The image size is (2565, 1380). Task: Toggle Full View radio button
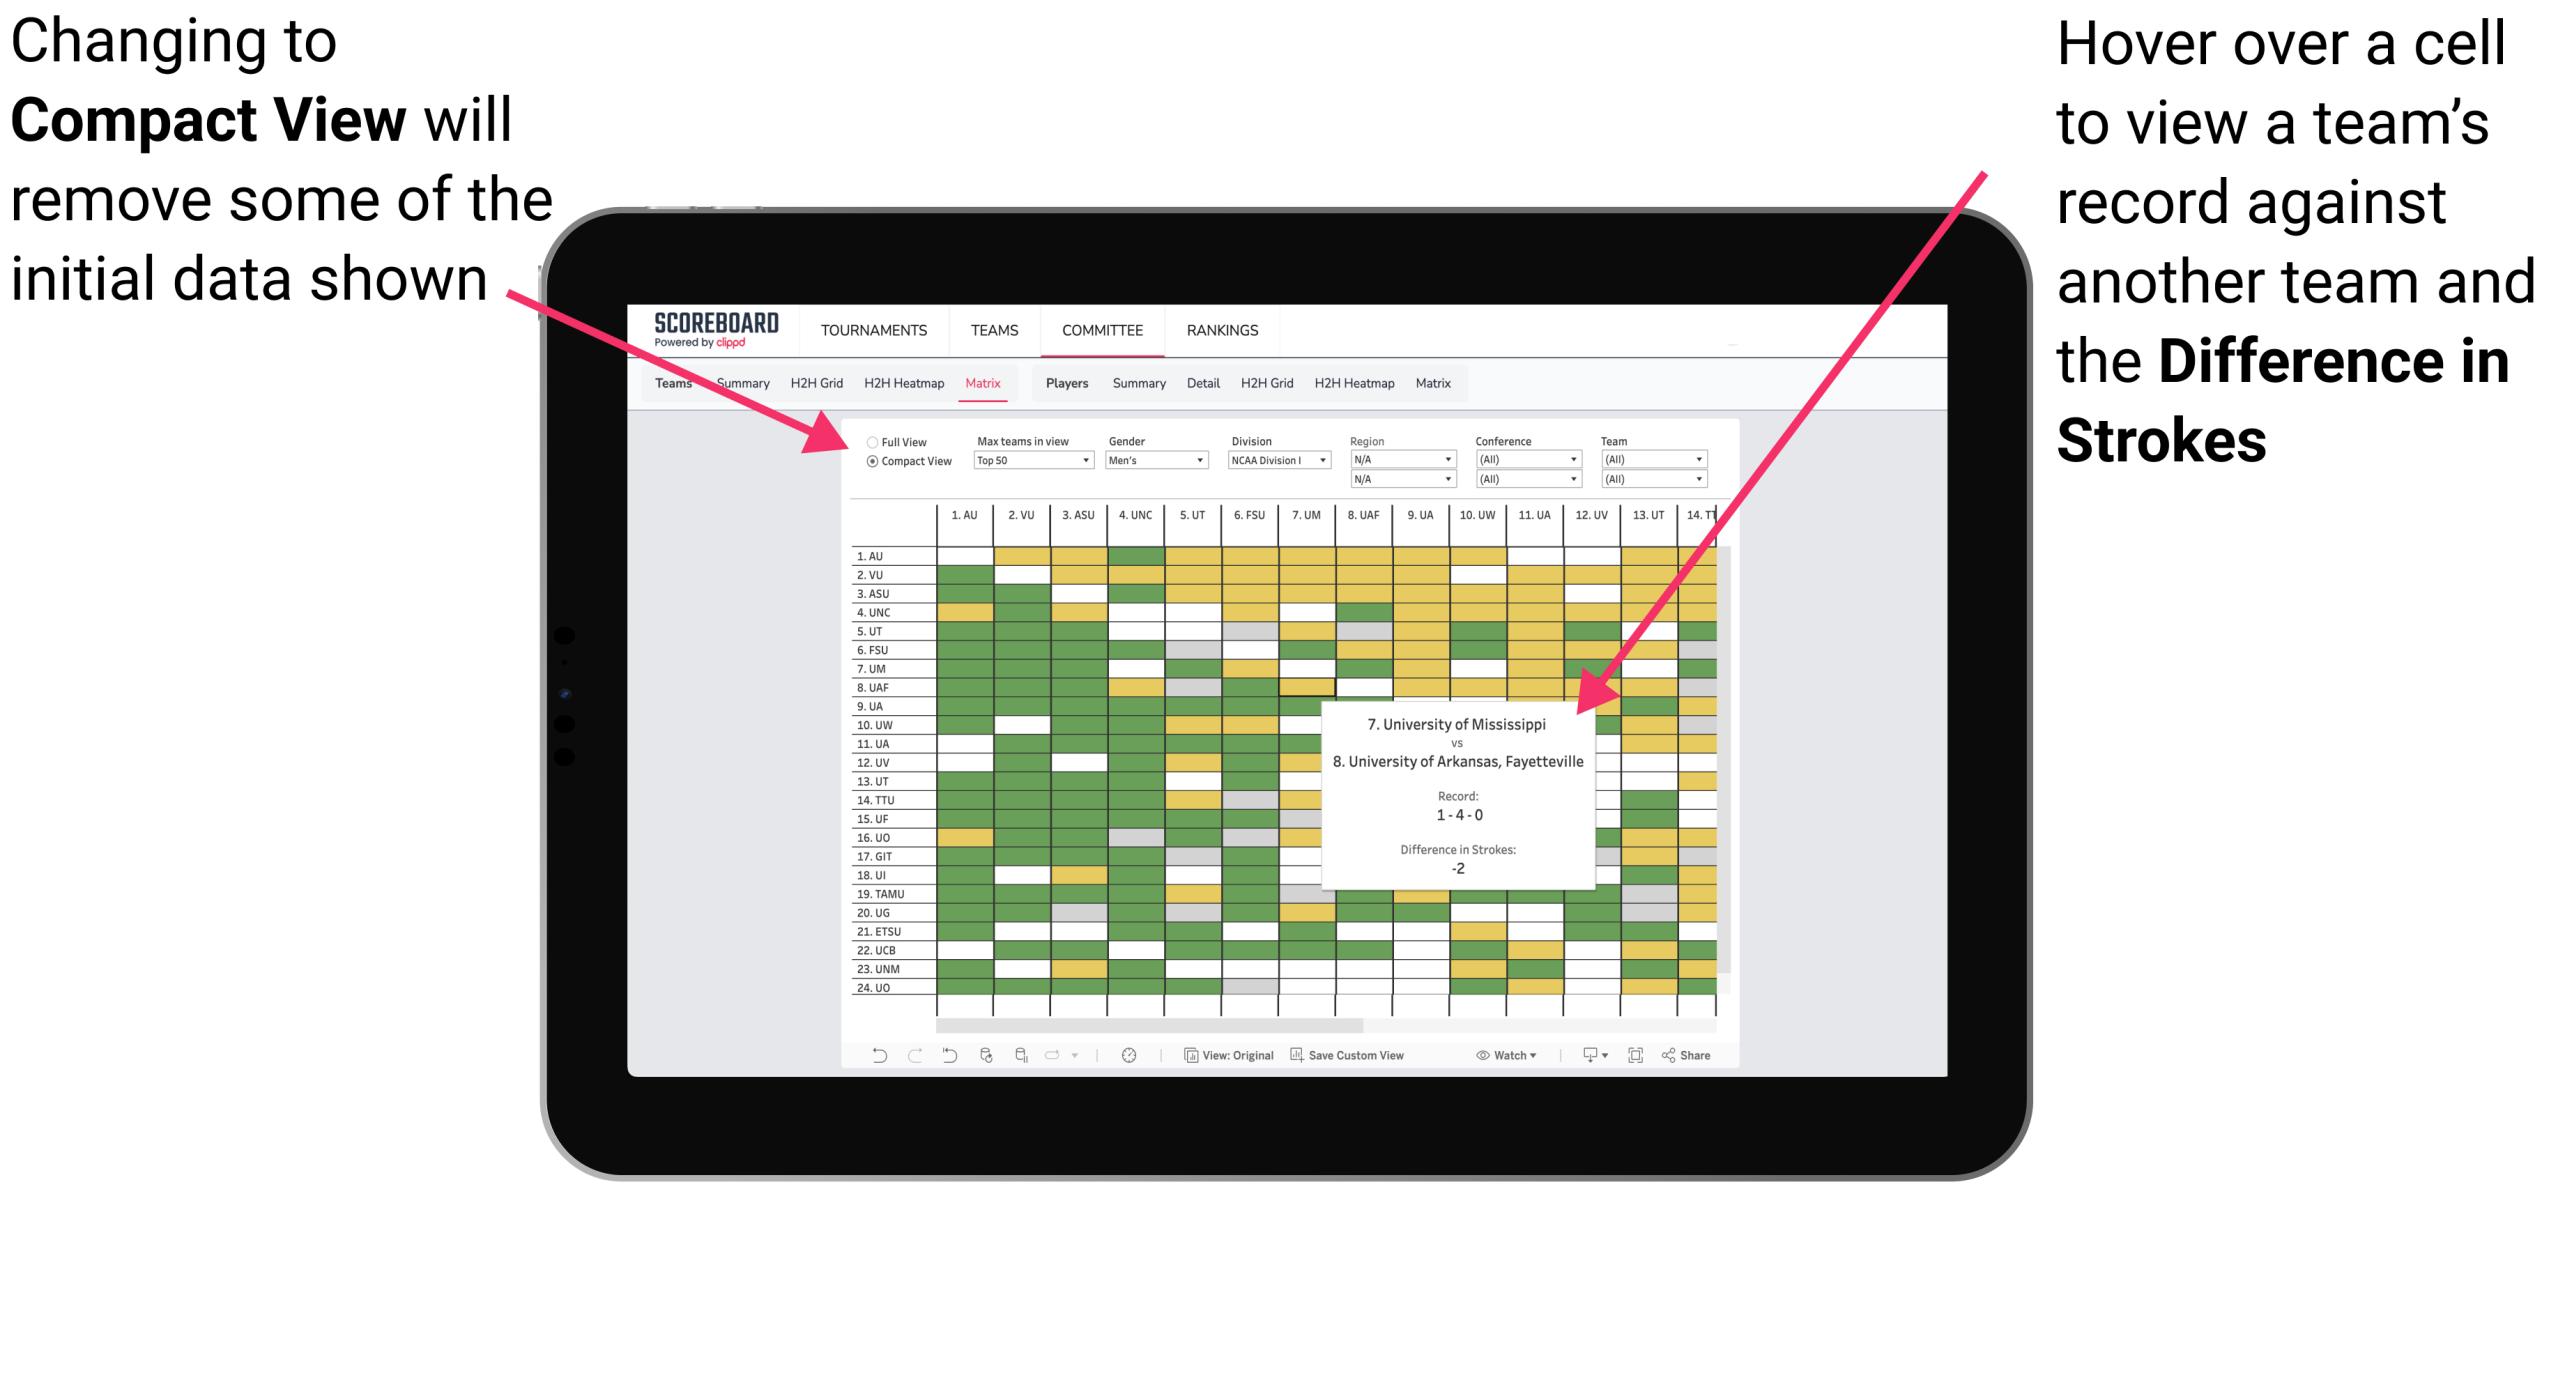click(x=865, y=445)
